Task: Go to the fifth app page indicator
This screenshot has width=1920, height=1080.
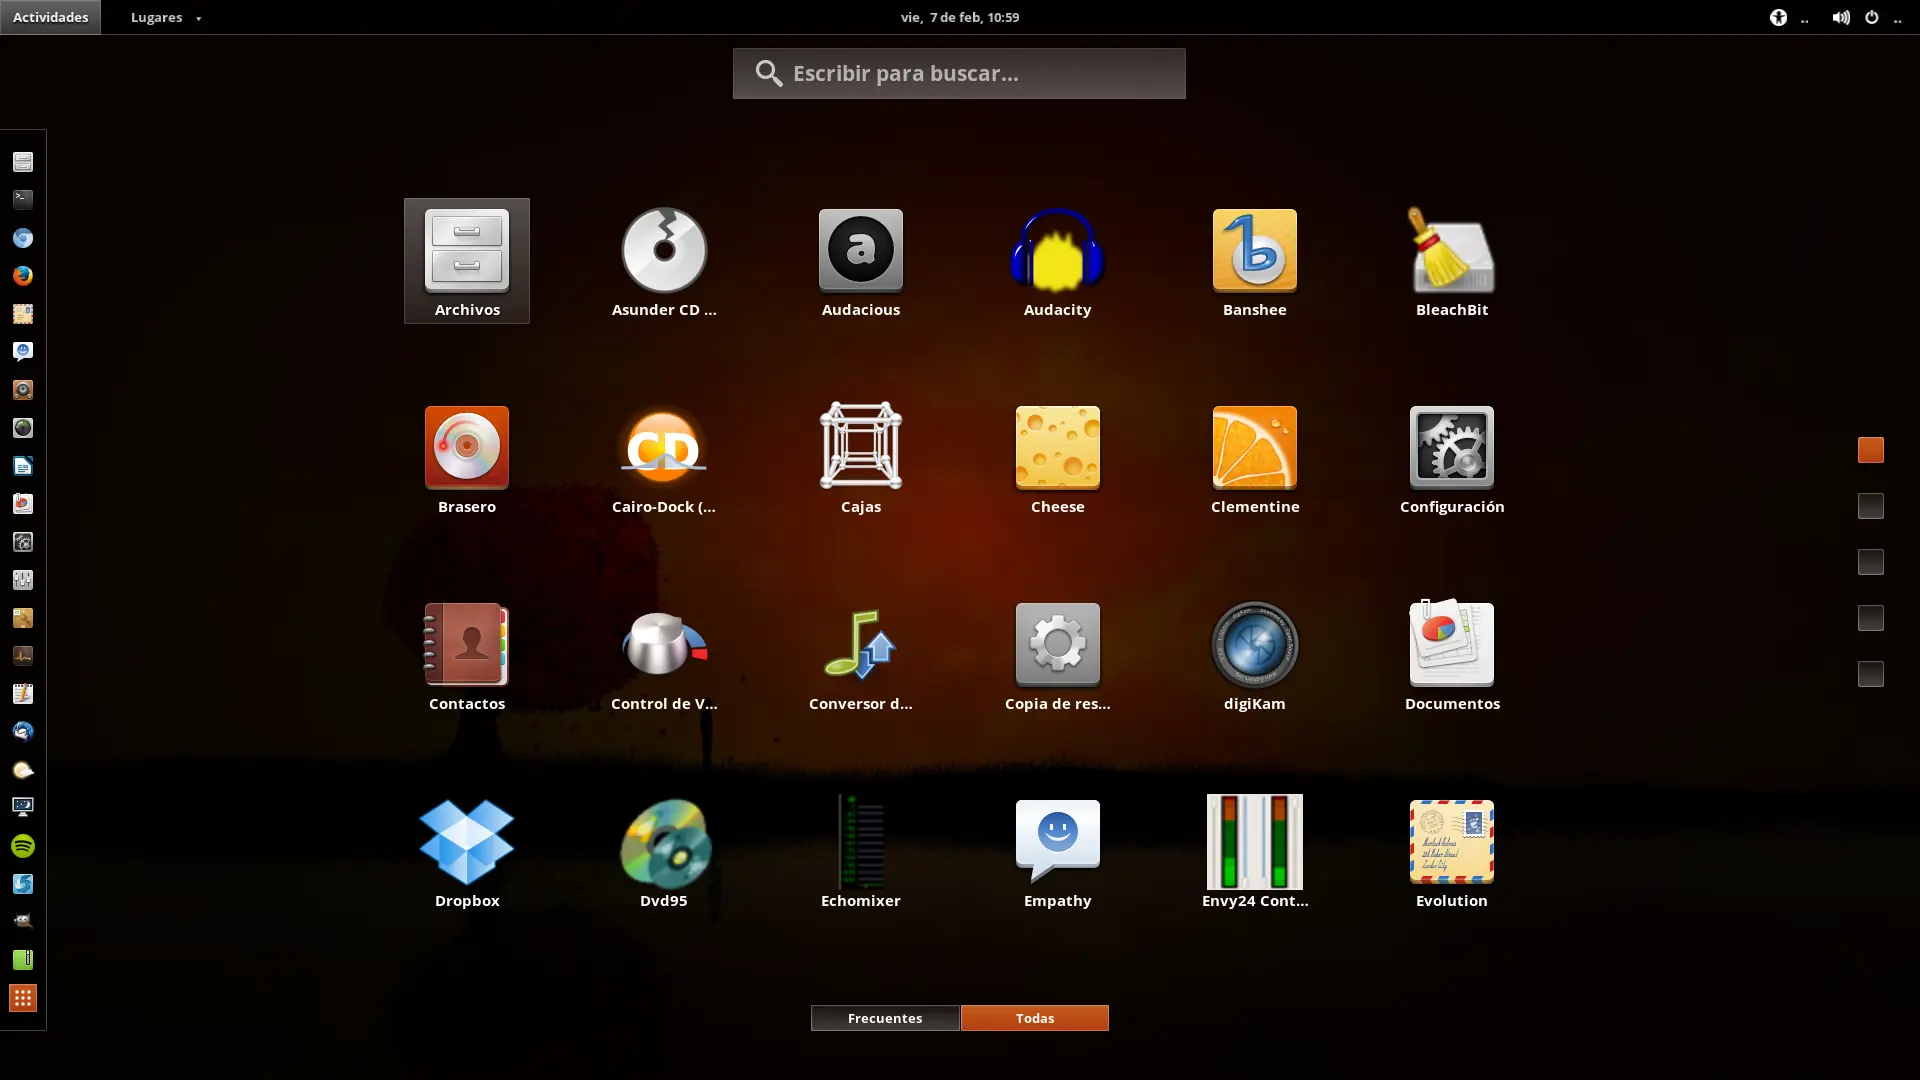Action: 1871,674
